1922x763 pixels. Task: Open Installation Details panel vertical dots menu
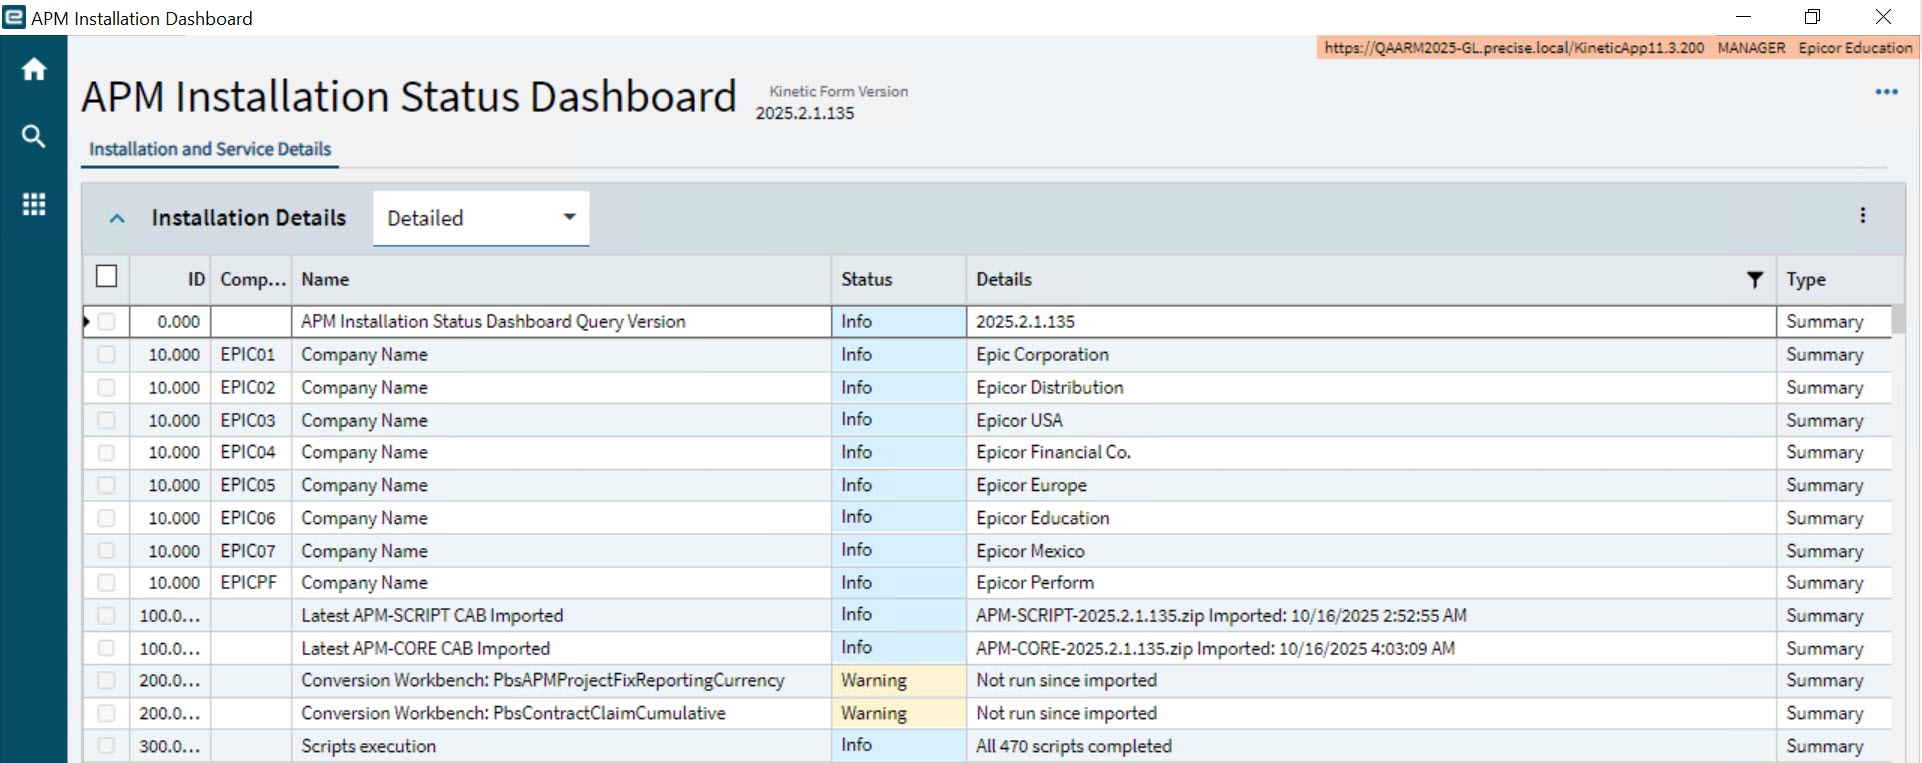click(x=1862, y=215)
